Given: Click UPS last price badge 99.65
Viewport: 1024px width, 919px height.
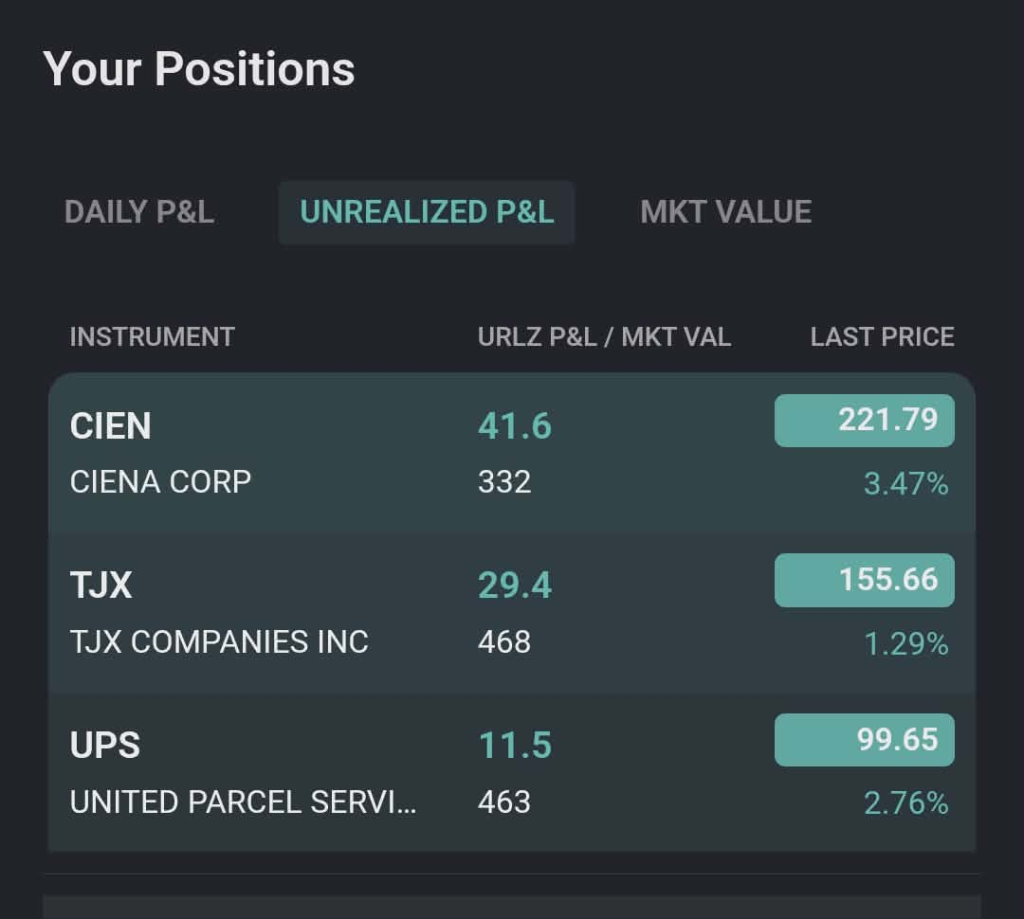Looking at the screenshot, I should 864,740.
